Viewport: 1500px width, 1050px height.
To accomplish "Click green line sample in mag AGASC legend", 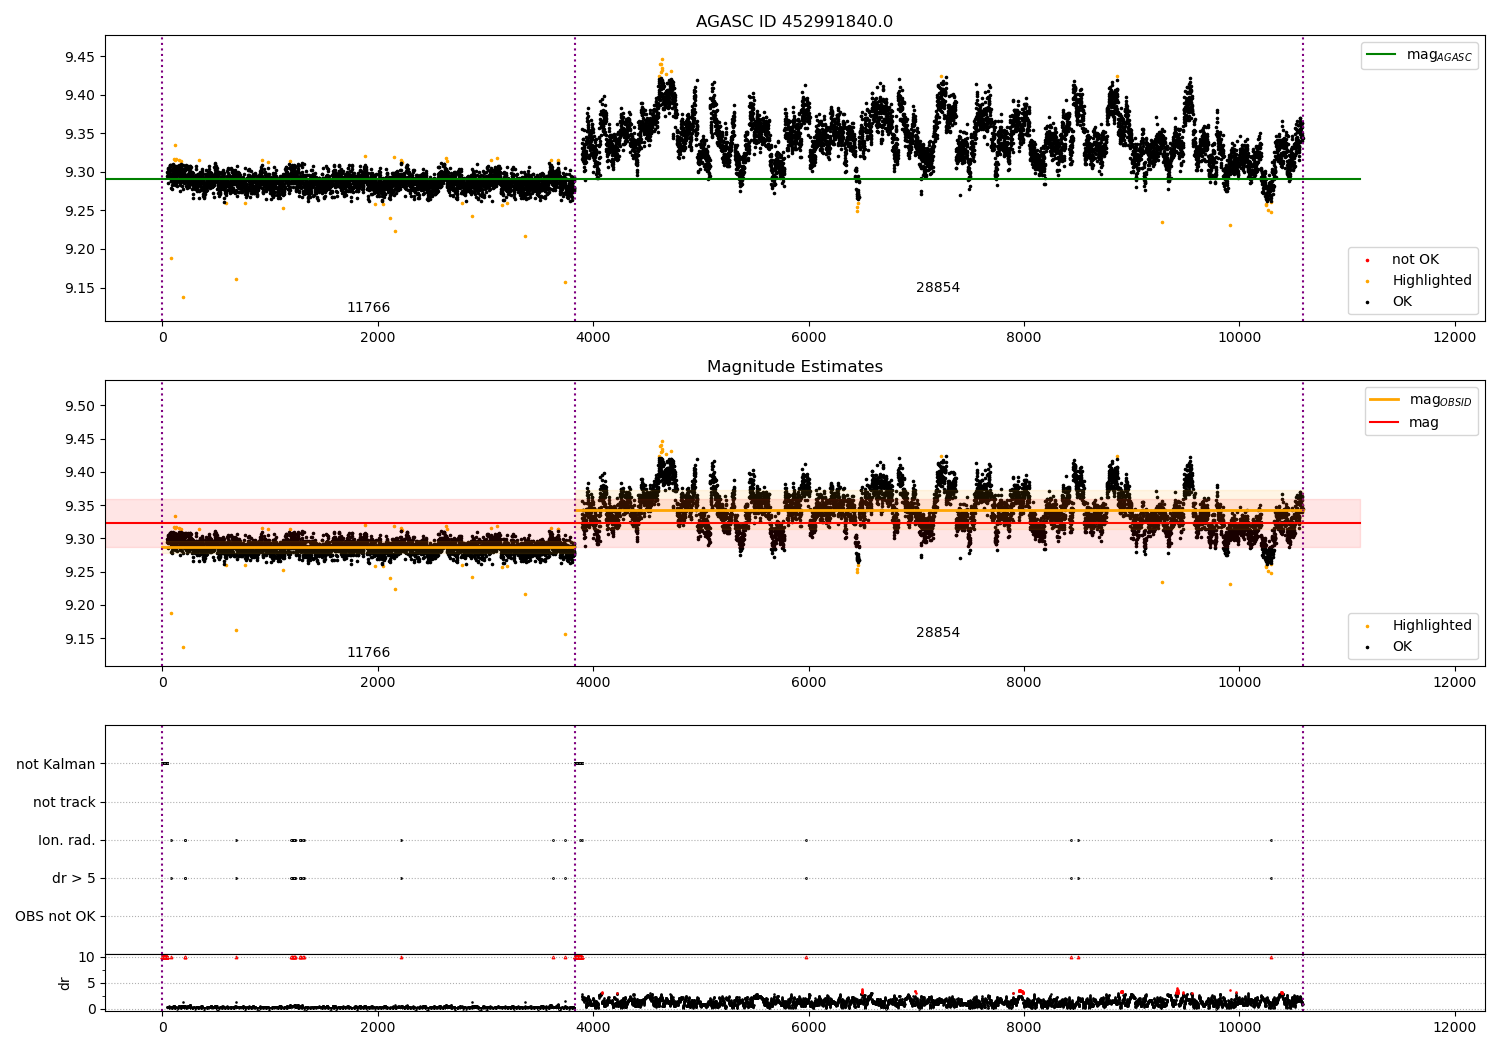I will click(x=1382, y=55).
